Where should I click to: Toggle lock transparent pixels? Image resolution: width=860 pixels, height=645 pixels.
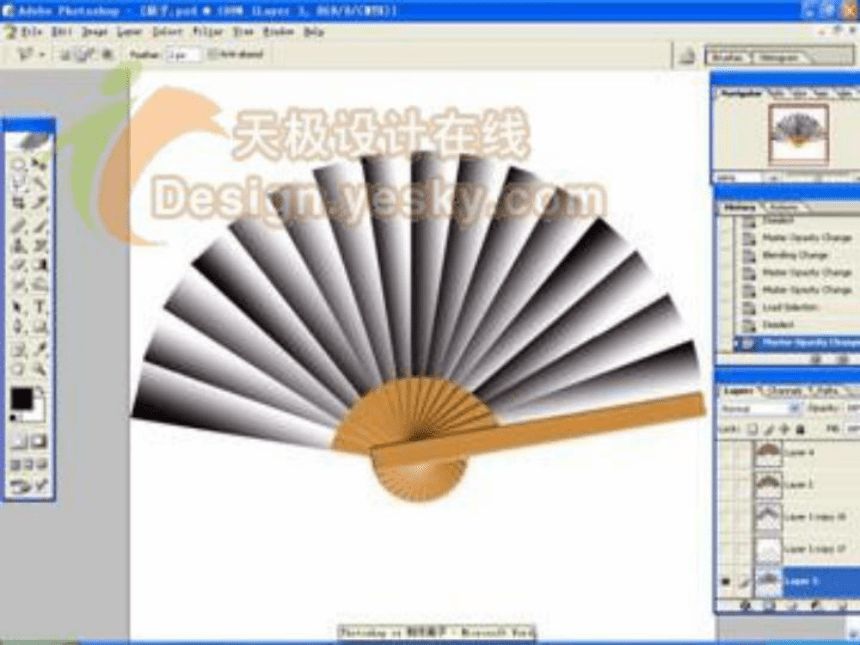pyautogui.click(x=752, y=429)
